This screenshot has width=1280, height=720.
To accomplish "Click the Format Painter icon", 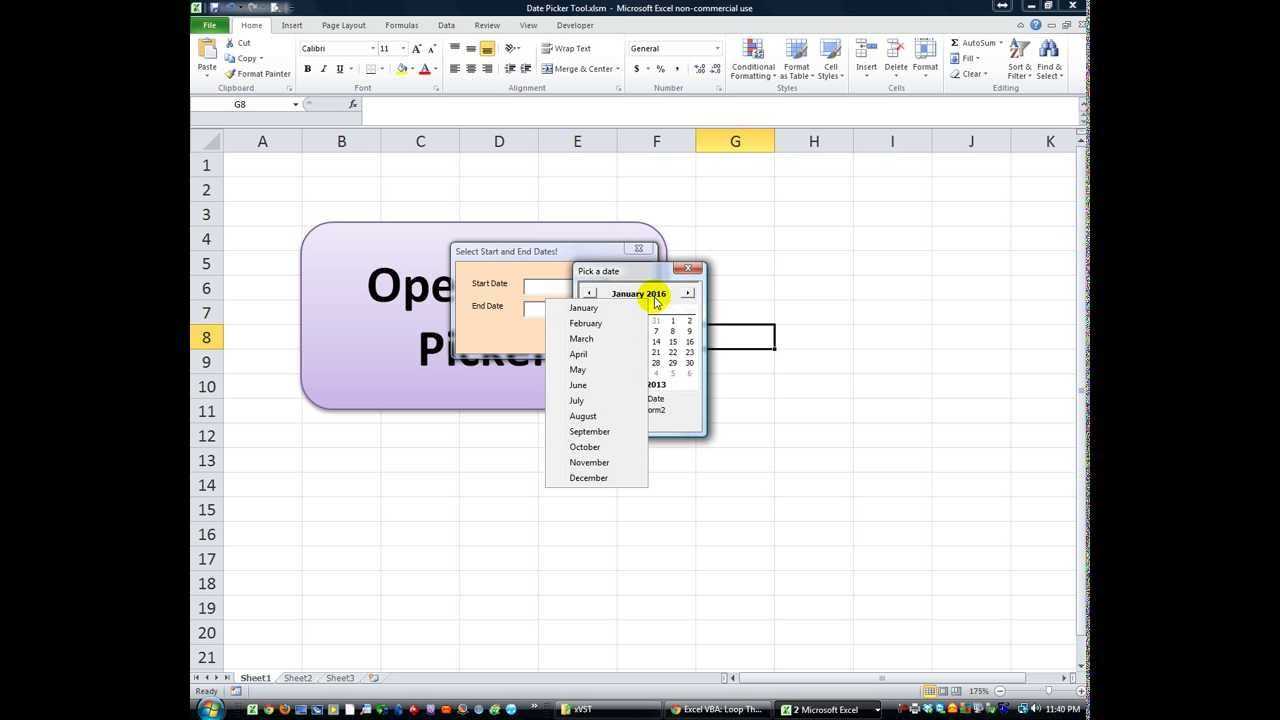I will [231, 74].
